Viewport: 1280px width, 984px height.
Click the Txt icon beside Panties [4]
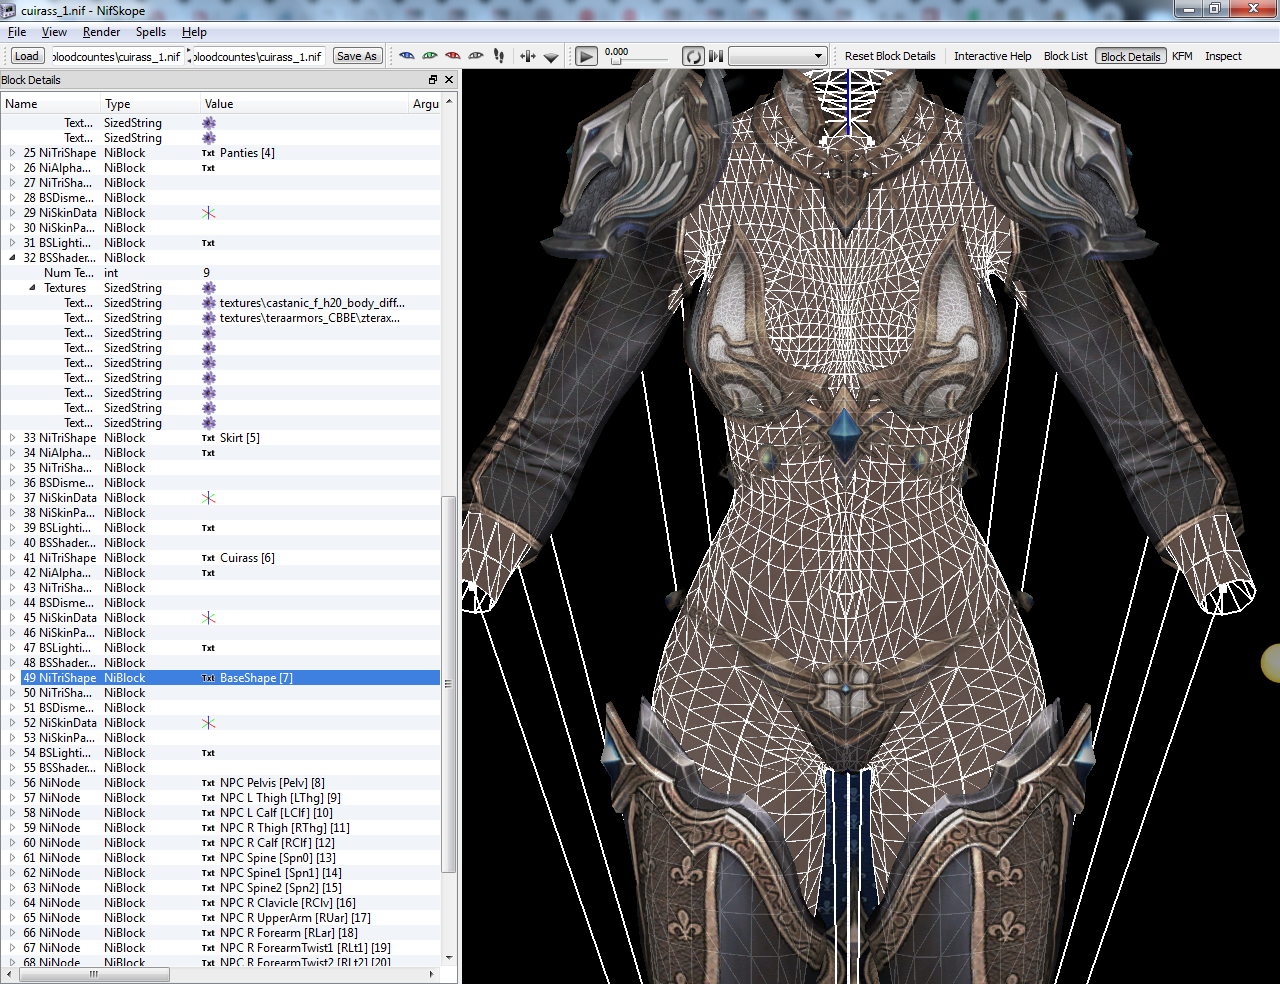click(208, 153)
